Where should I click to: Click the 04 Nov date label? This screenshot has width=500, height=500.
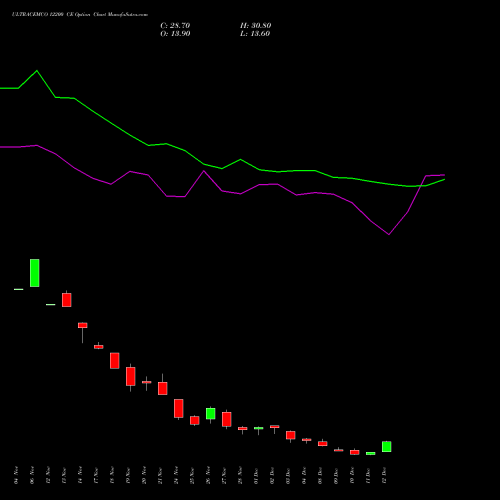click(x=16, y=475)
